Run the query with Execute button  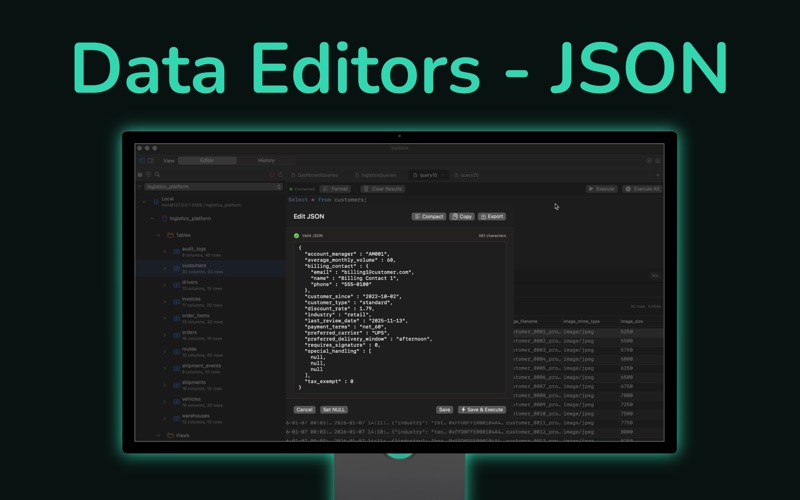coord(602,189)
